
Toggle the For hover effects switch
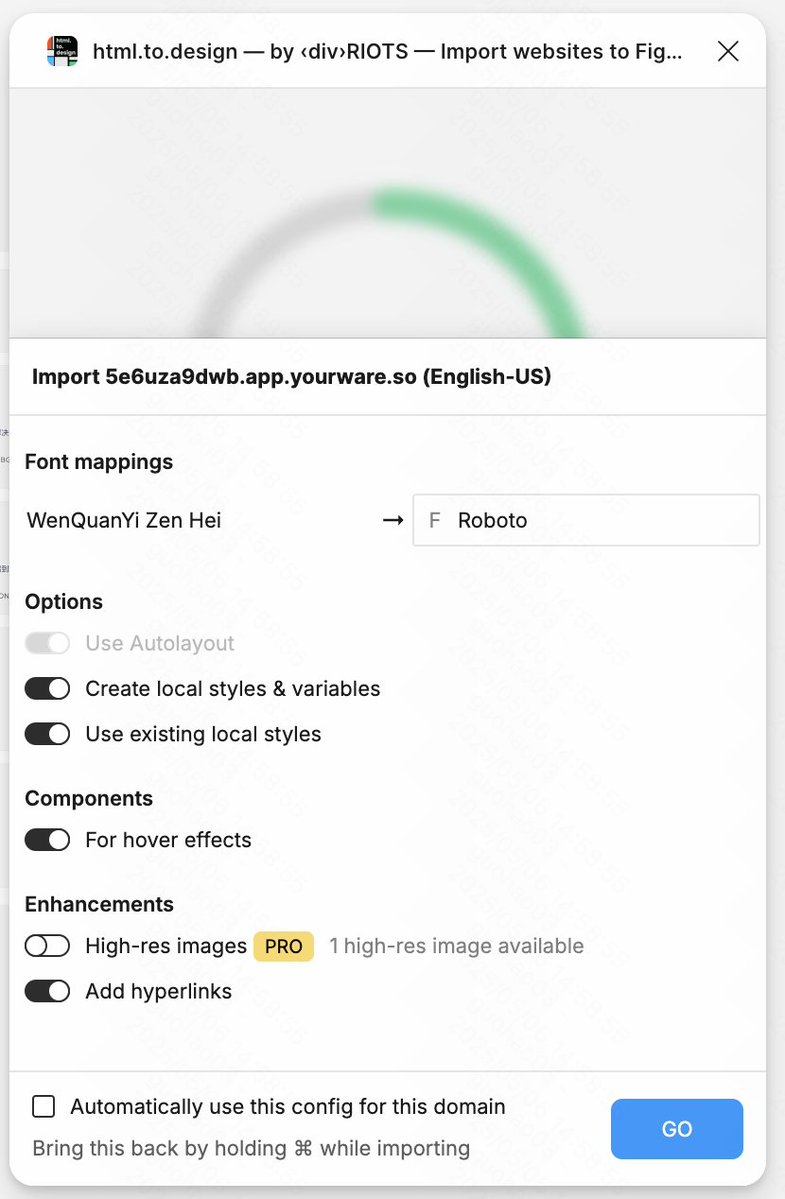[x=48, y=840]
